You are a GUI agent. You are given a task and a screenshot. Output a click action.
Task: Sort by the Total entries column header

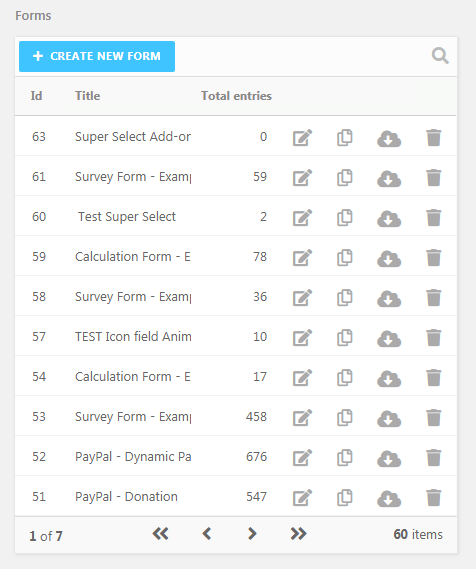(x=236, y=96)
